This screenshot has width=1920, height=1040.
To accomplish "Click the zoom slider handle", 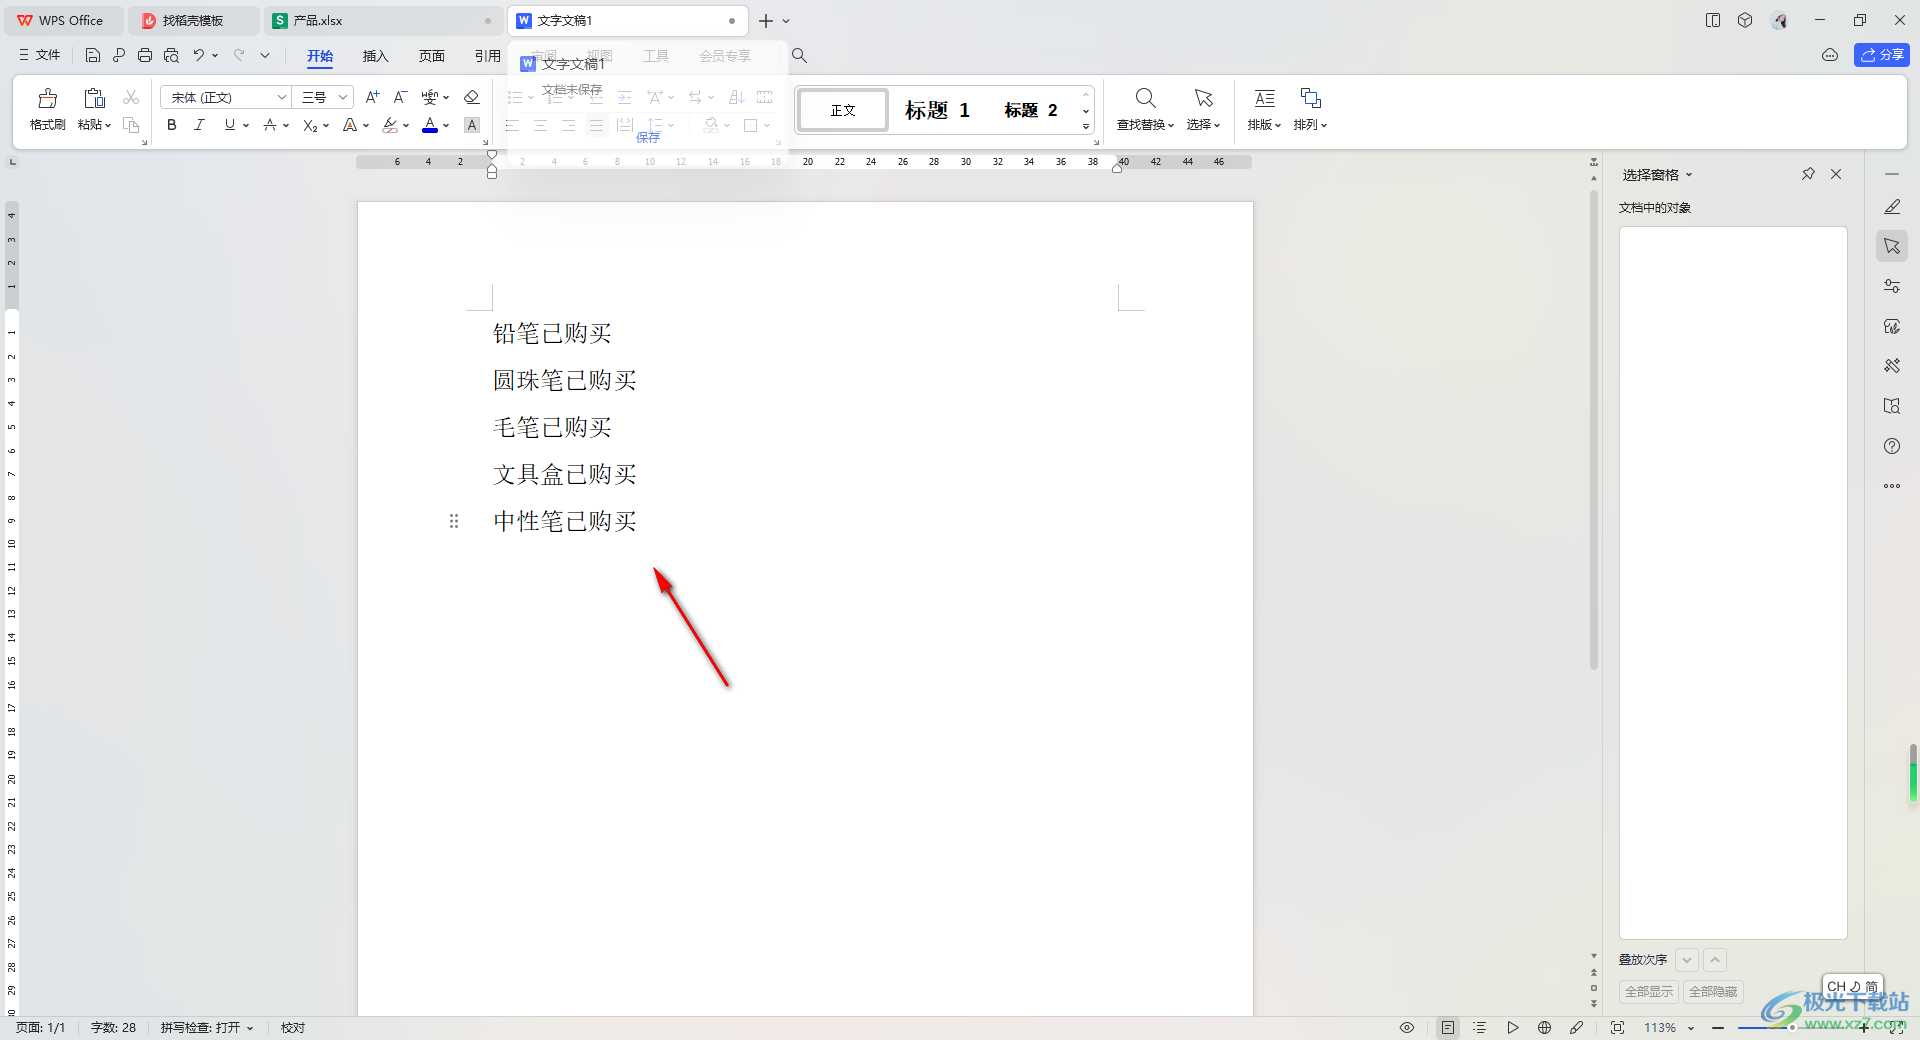I will pyautogui.click(x=1791, y=1028).
